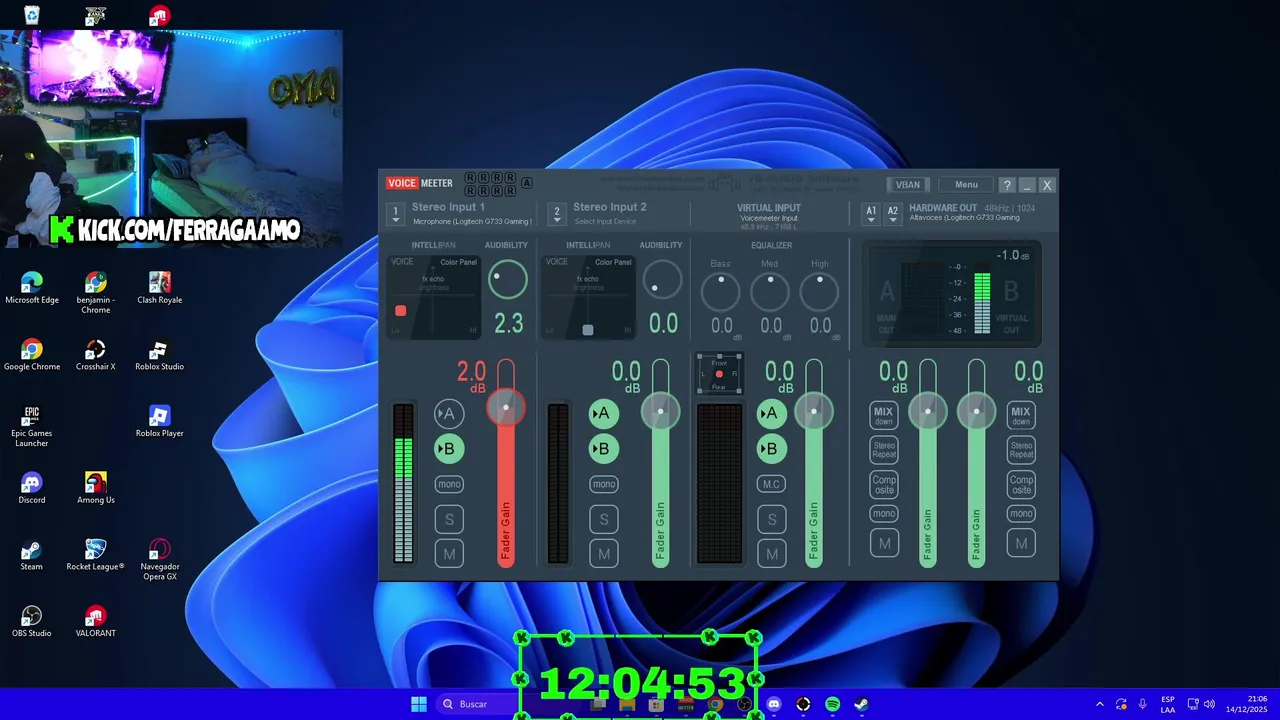Click Stereo Input 1 Intellipan voice panel
1280x720 pixels.
point(434,296)
